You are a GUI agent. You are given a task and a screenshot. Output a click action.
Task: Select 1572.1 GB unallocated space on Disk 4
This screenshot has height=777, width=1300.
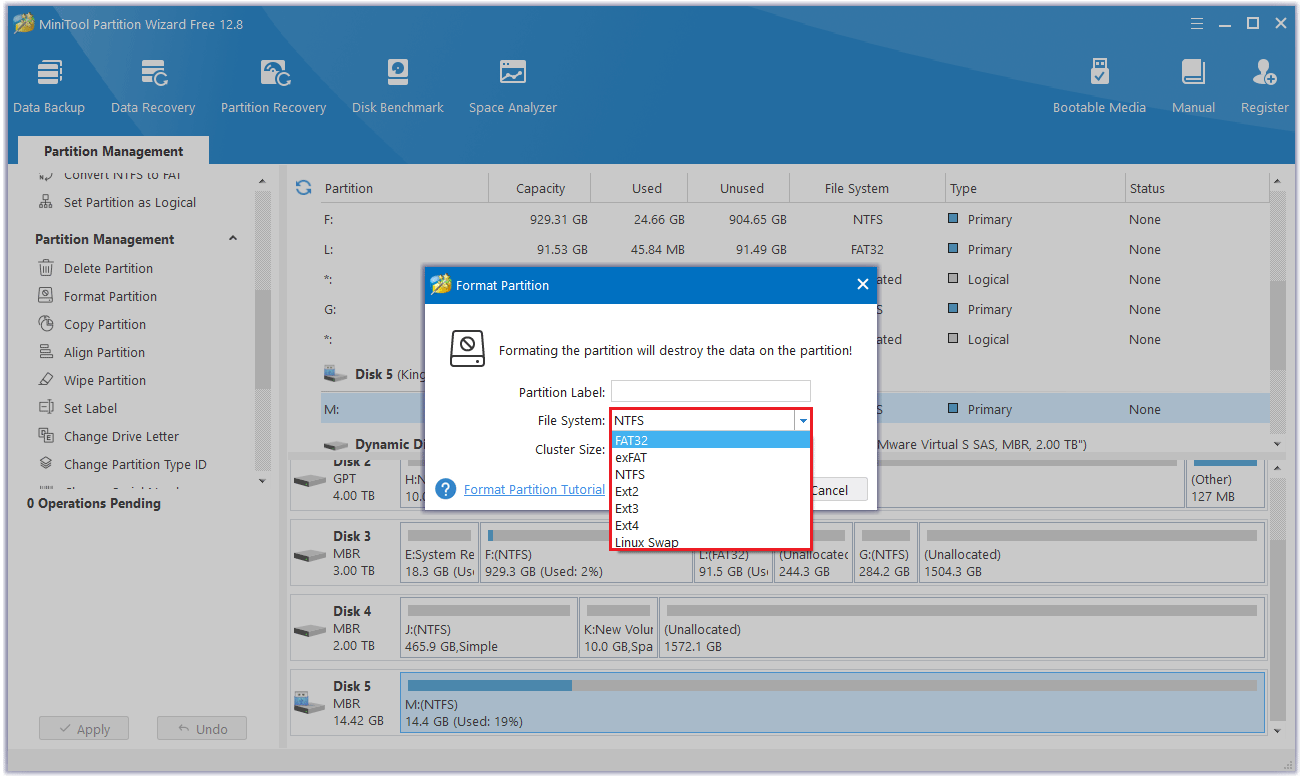click(962, 627)
